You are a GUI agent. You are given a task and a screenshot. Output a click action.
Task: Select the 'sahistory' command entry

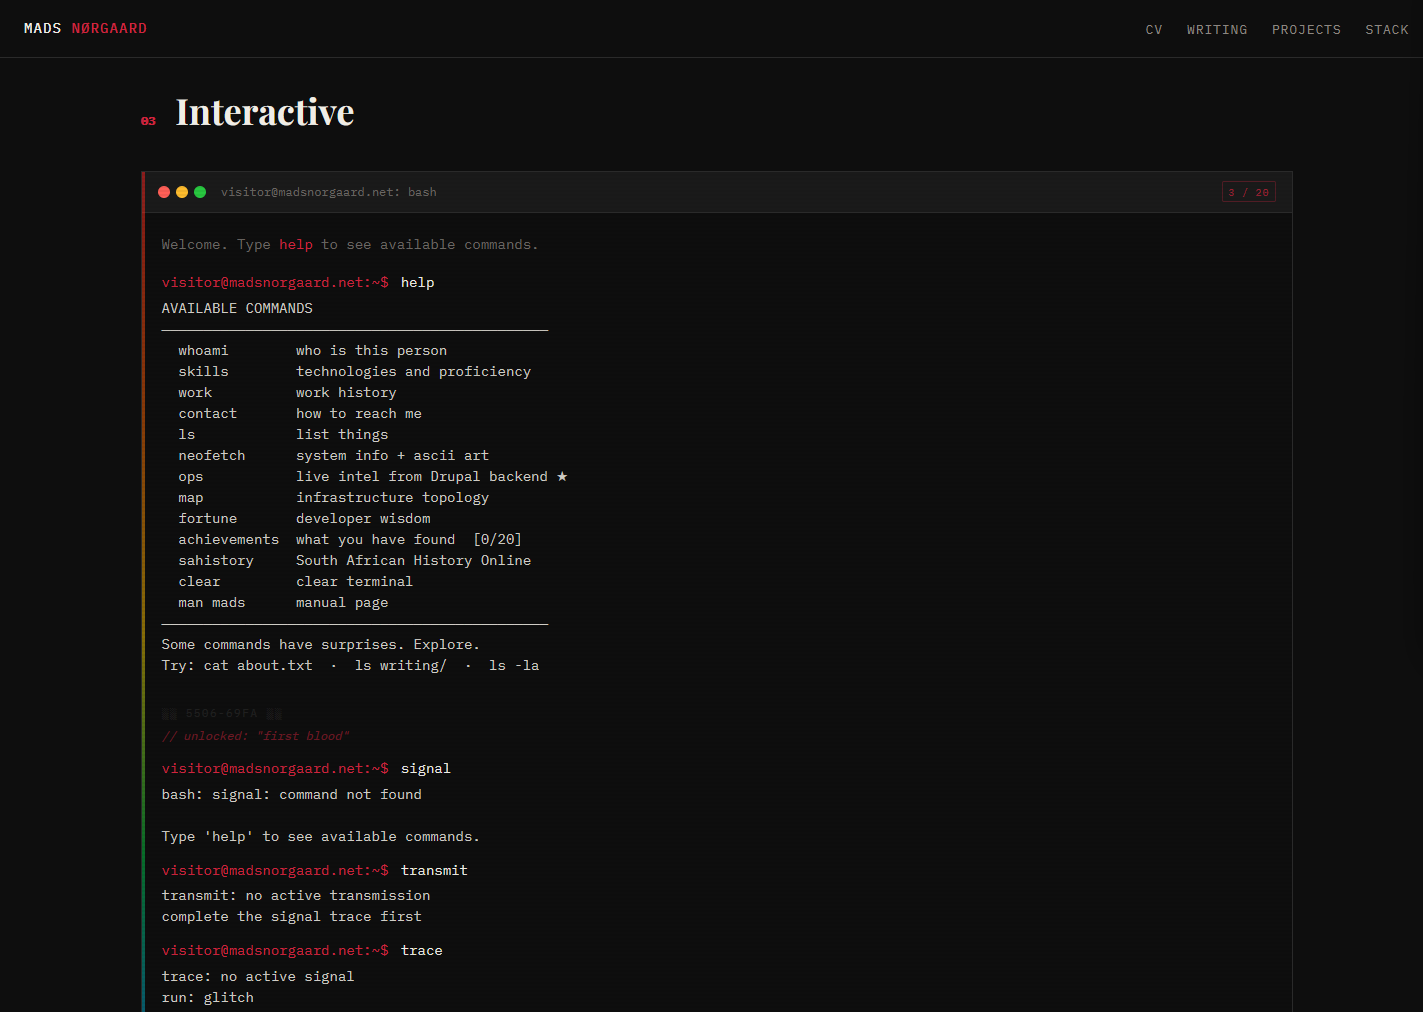coord(216,561)
